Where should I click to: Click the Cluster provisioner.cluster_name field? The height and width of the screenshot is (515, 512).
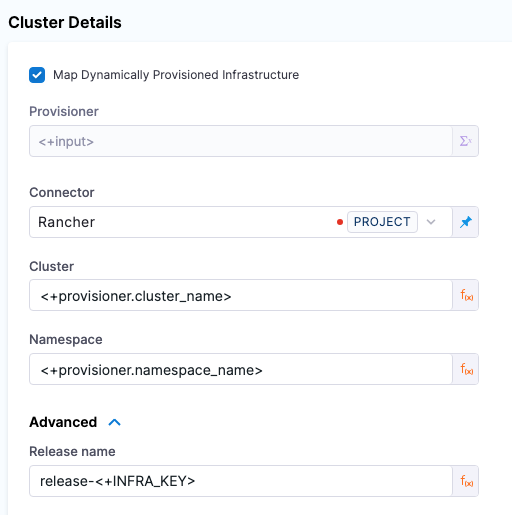(241, 295)
